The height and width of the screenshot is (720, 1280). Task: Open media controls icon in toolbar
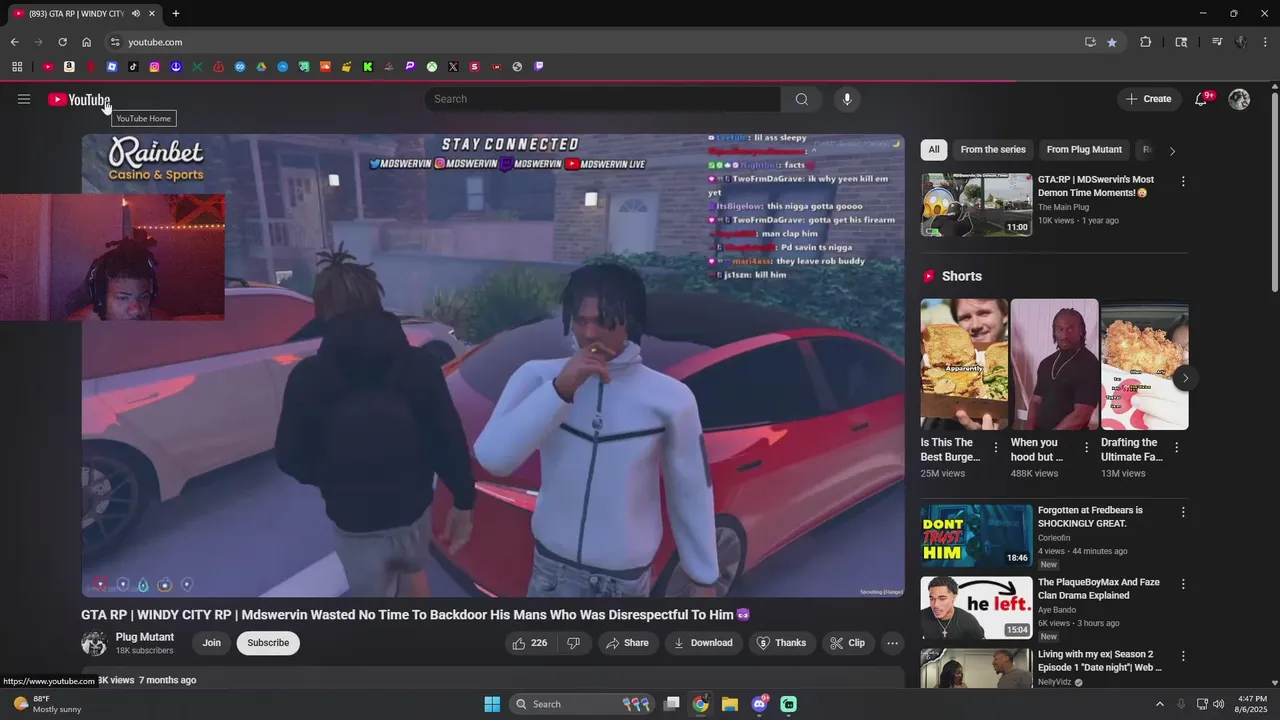pos(1217,42)
